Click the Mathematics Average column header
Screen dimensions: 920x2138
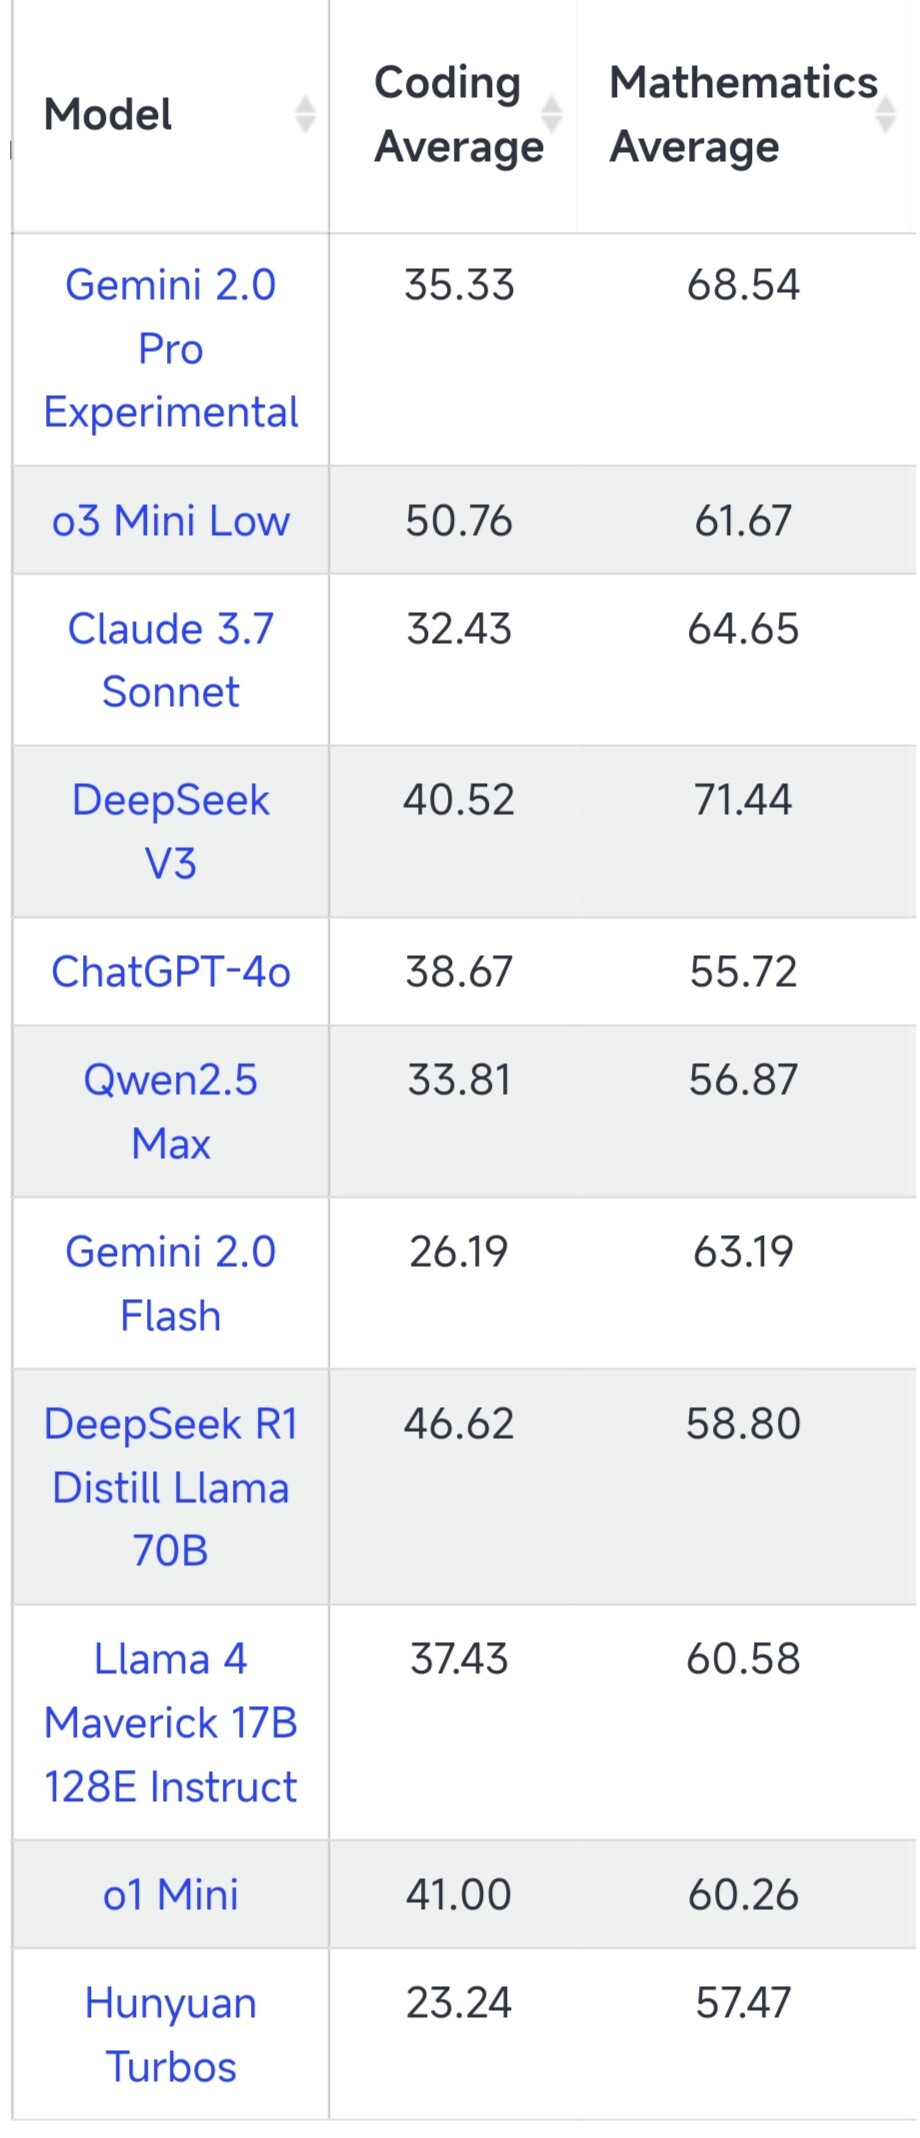[x=744, y=115]
